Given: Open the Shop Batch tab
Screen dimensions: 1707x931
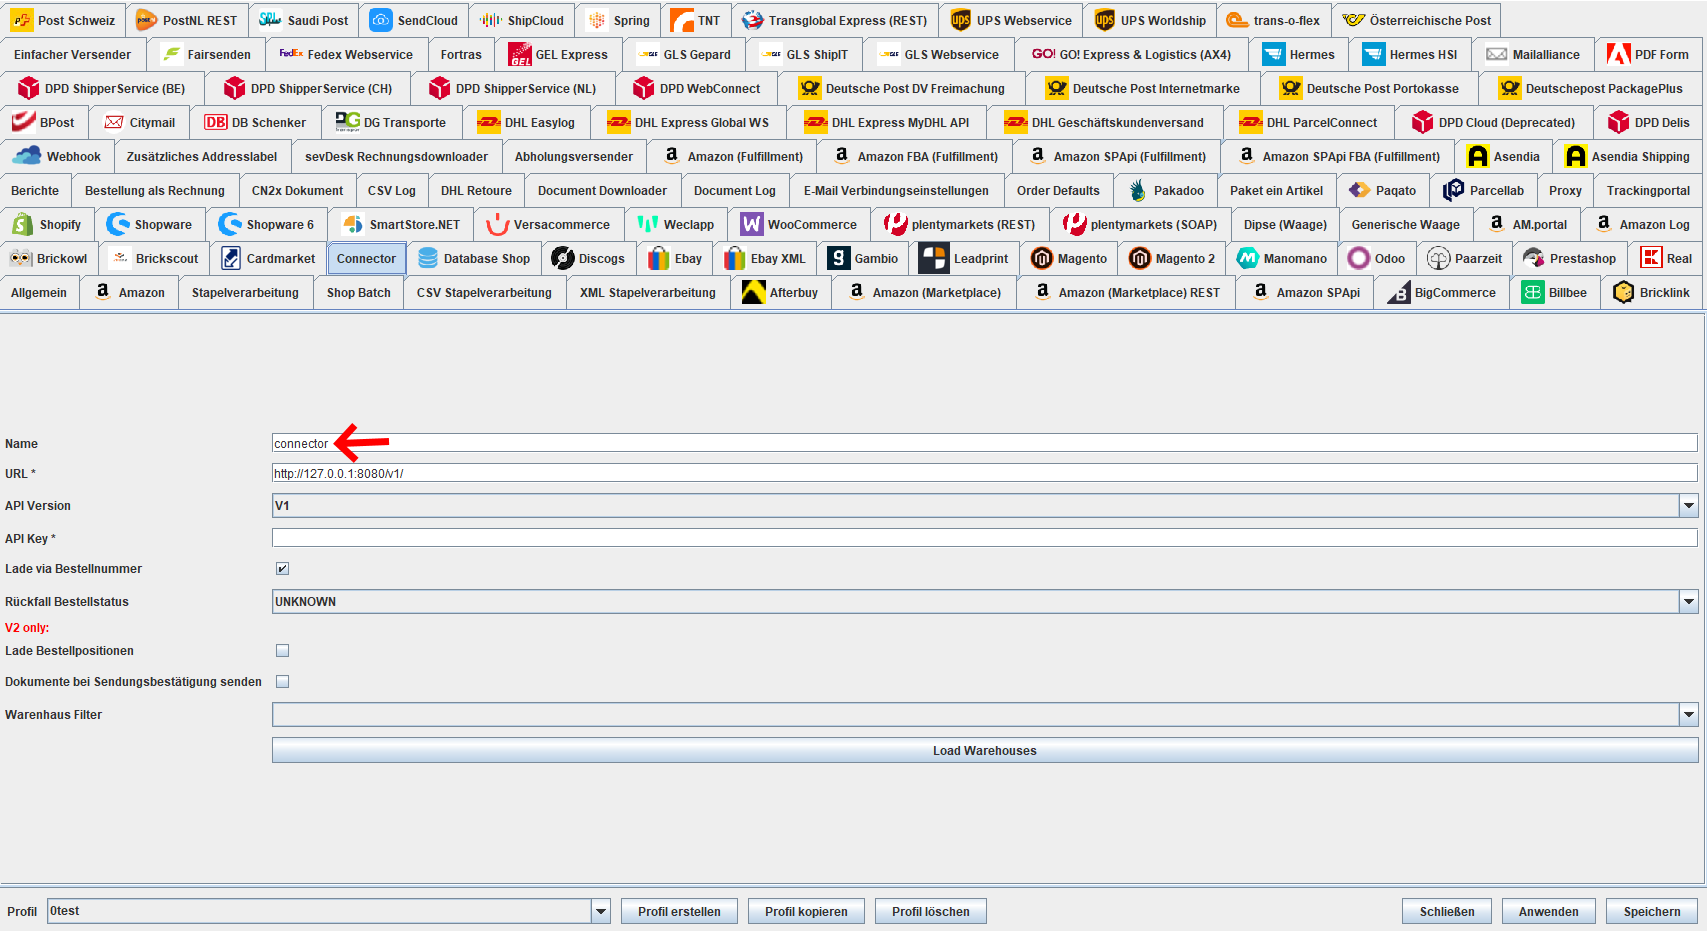Looking at the screenshot, I should [x=359, y=292].
